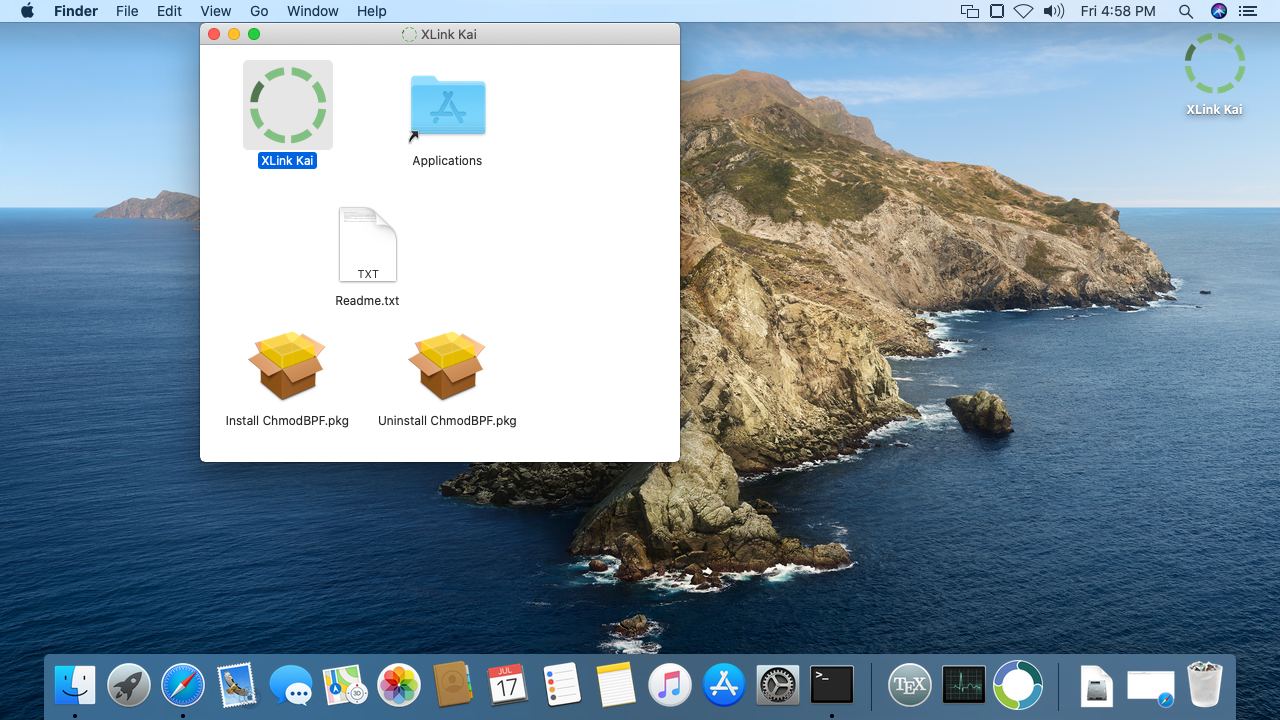Click the menu bar clock Fri 4:58 PM
The image size is (1280, 720).
point(1118,11)
